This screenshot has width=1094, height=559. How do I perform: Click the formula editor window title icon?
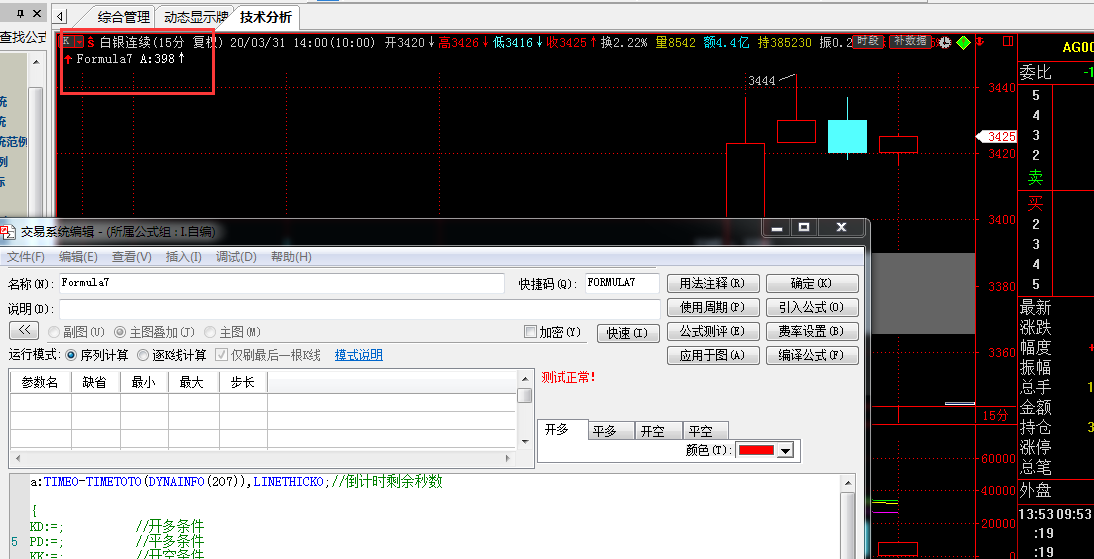pos(8,231)
